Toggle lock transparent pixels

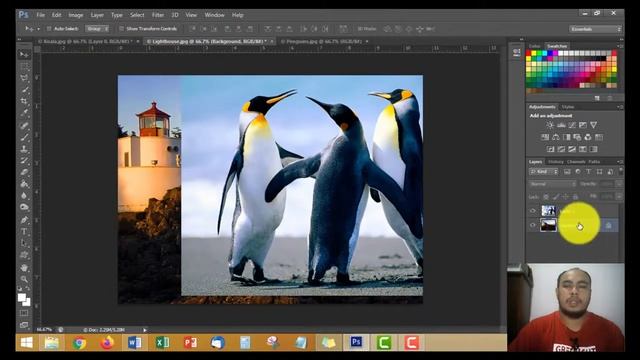click(546, 197)
